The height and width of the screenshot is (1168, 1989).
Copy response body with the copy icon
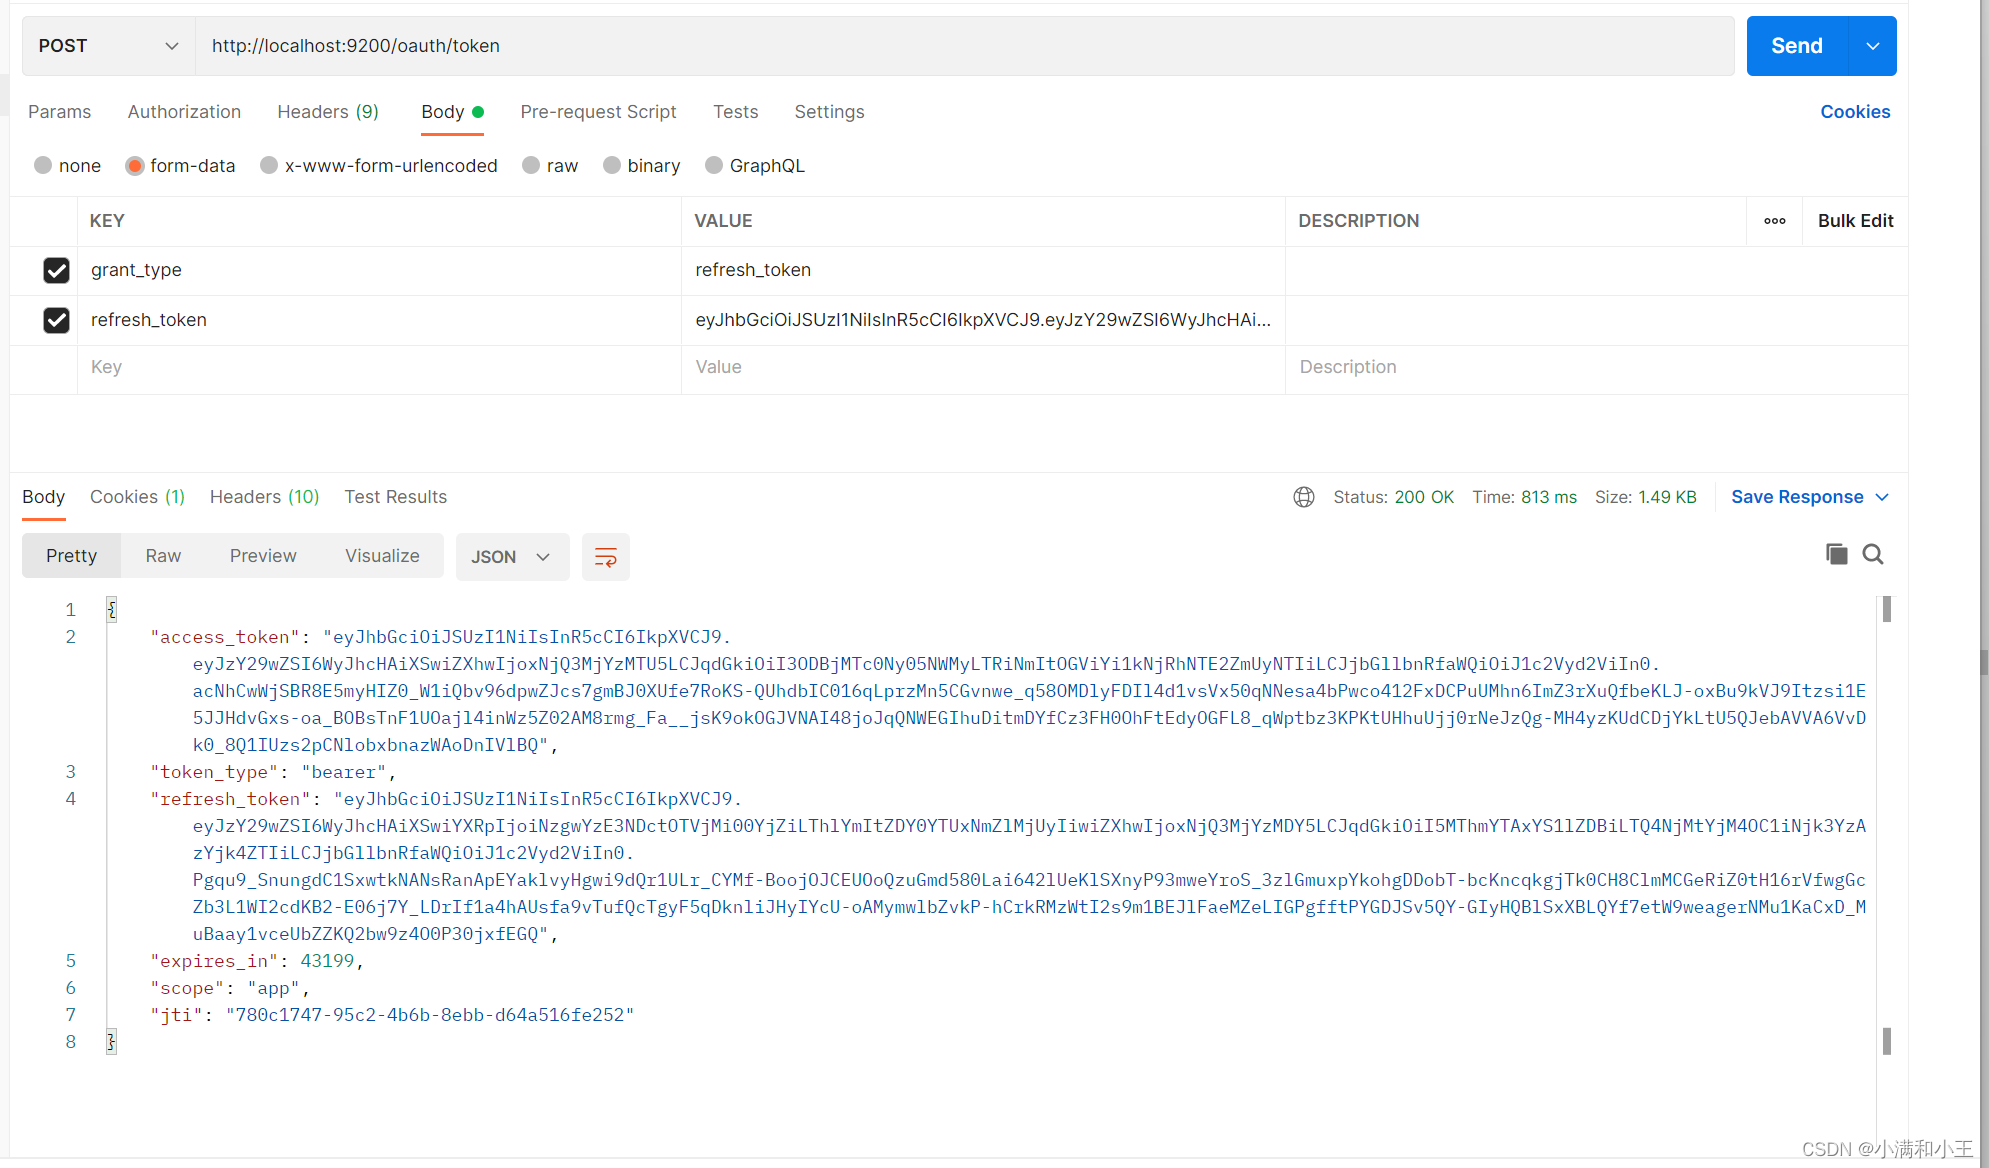pos(1836,554)
